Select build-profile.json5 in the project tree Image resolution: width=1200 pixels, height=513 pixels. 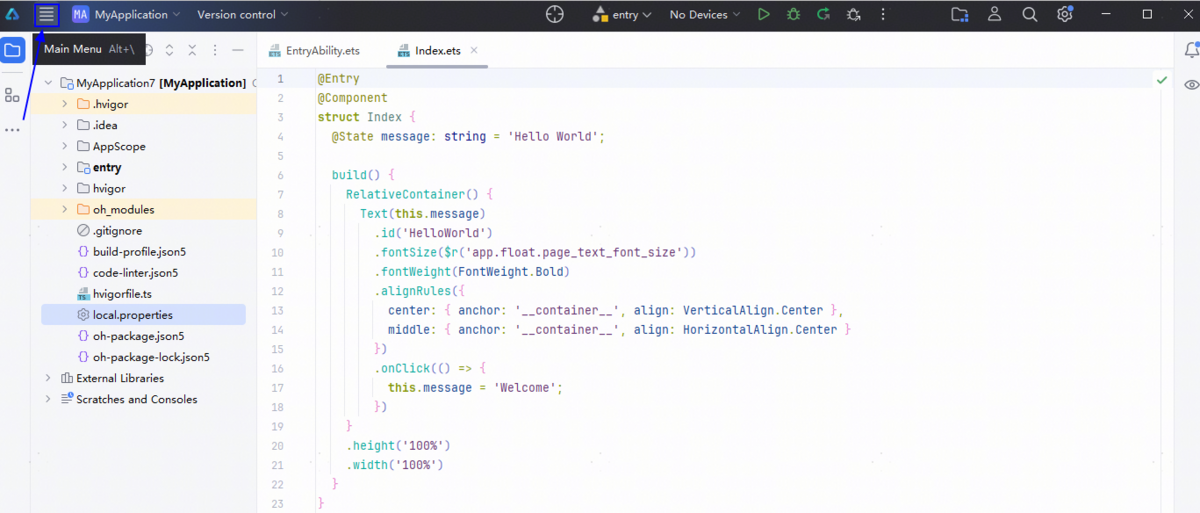pos(139,252)
